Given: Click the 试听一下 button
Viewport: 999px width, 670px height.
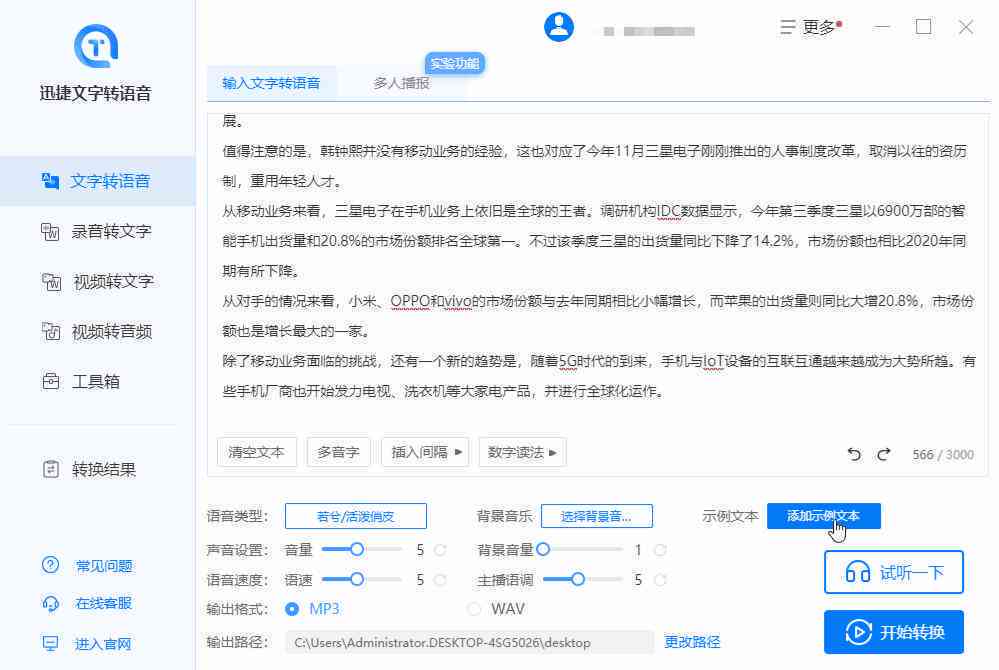Looking at the screenshot, I should 893,573.
